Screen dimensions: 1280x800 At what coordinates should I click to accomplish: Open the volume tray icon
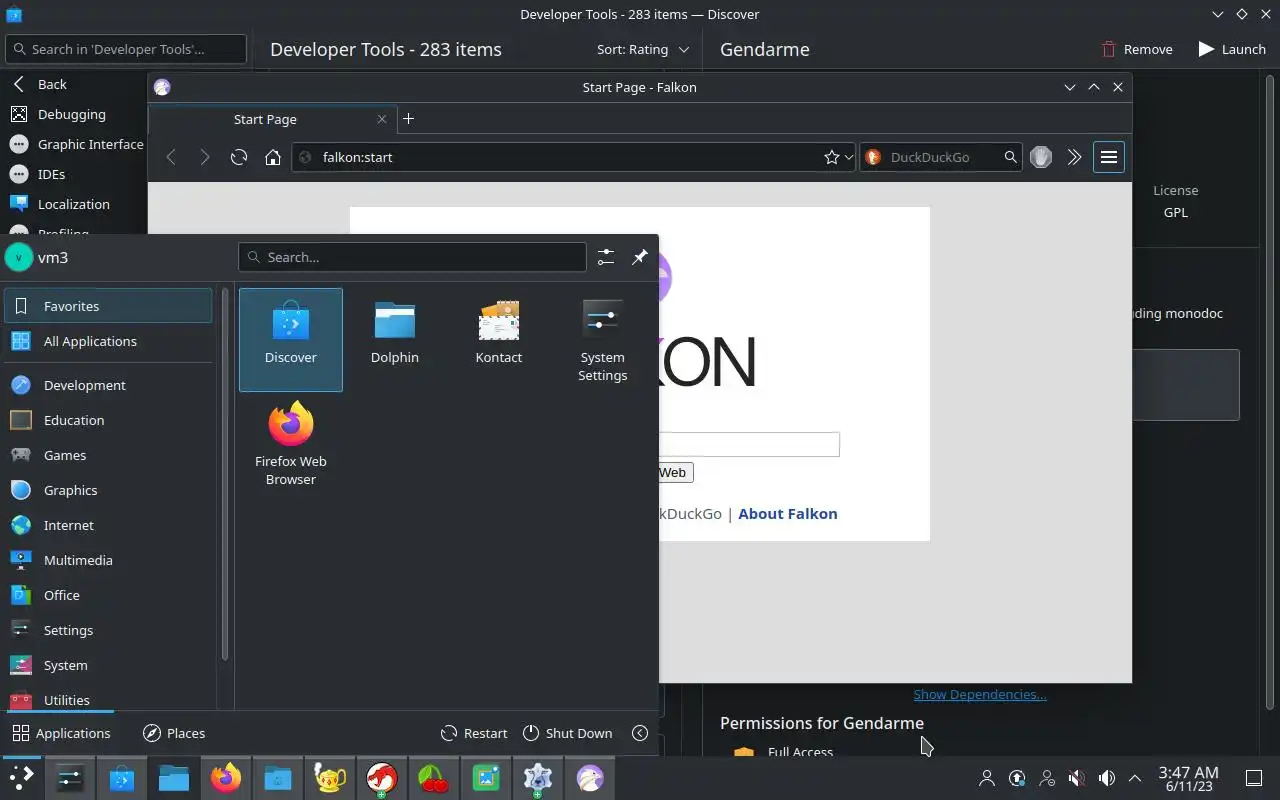click(1106, 778)
